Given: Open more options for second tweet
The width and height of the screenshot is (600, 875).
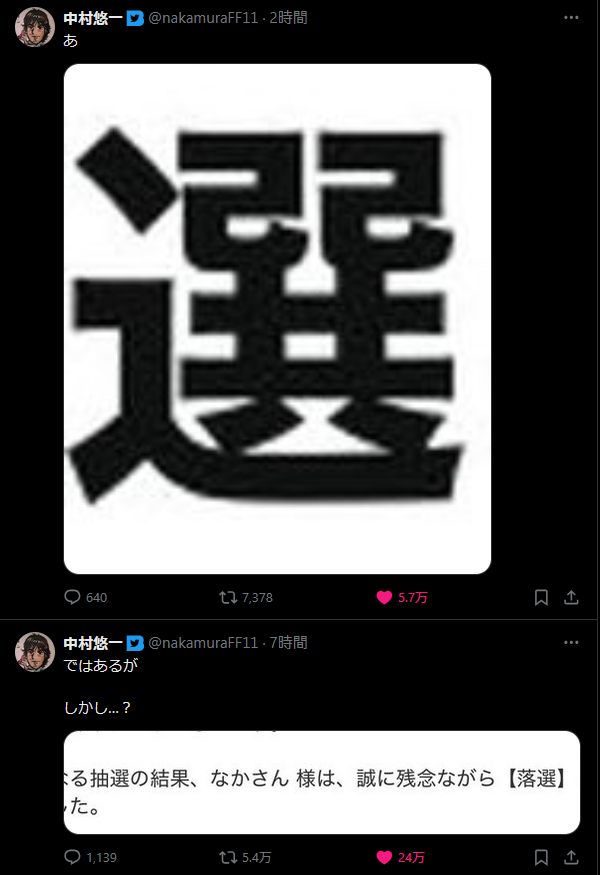Looking at the screenshot, I should pyautogui.click(x=571, y=643).
